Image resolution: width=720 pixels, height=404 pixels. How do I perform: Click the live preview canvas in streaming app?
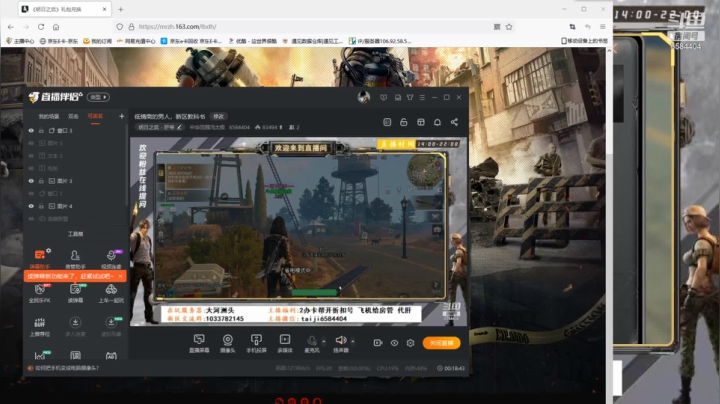298,232
